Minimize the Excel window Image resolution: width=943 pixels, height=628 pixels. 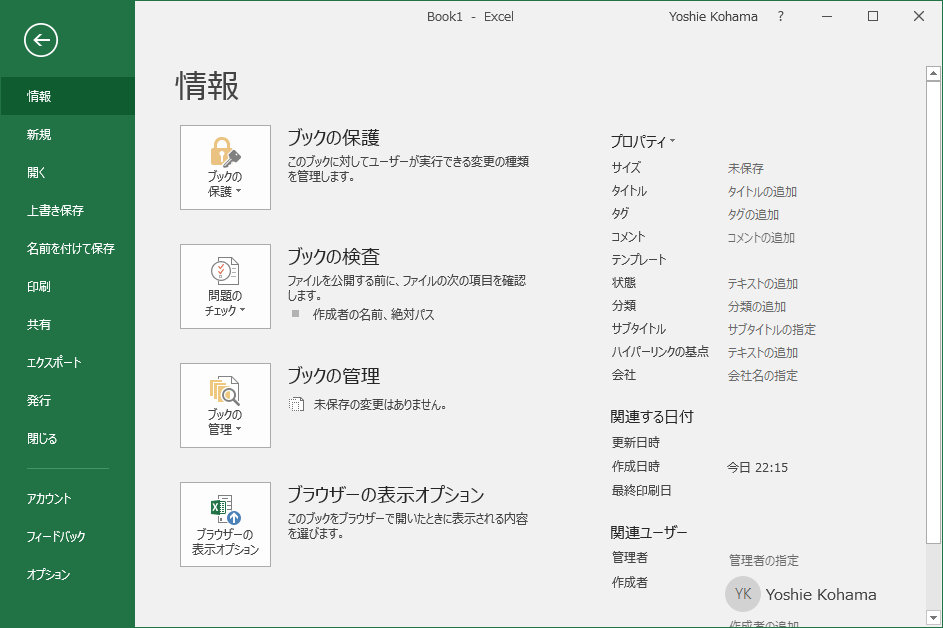[827, 17]
